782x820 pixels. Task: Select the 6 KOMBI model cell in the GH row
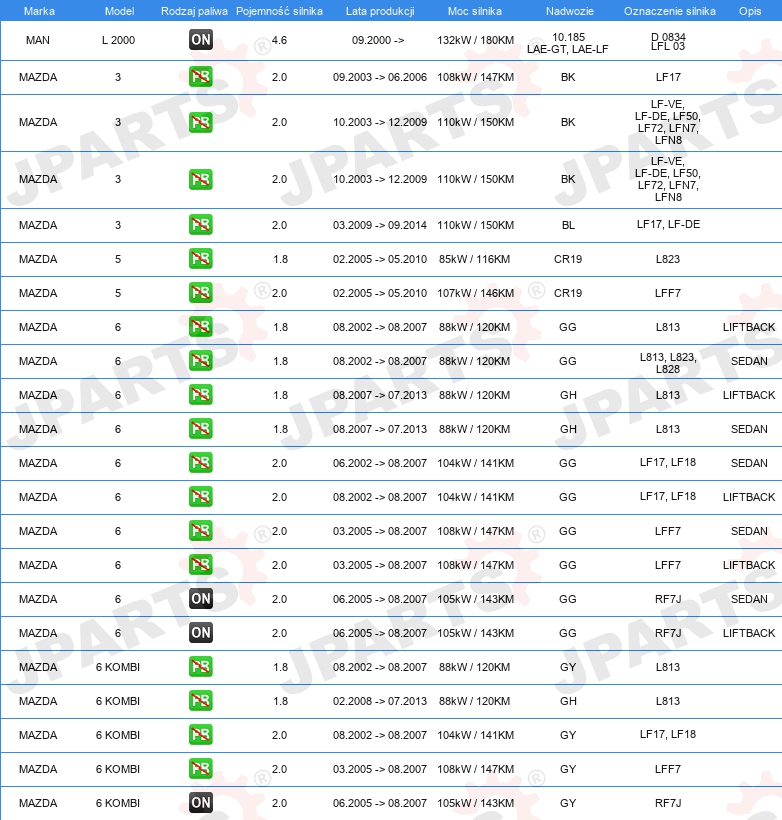118,701
